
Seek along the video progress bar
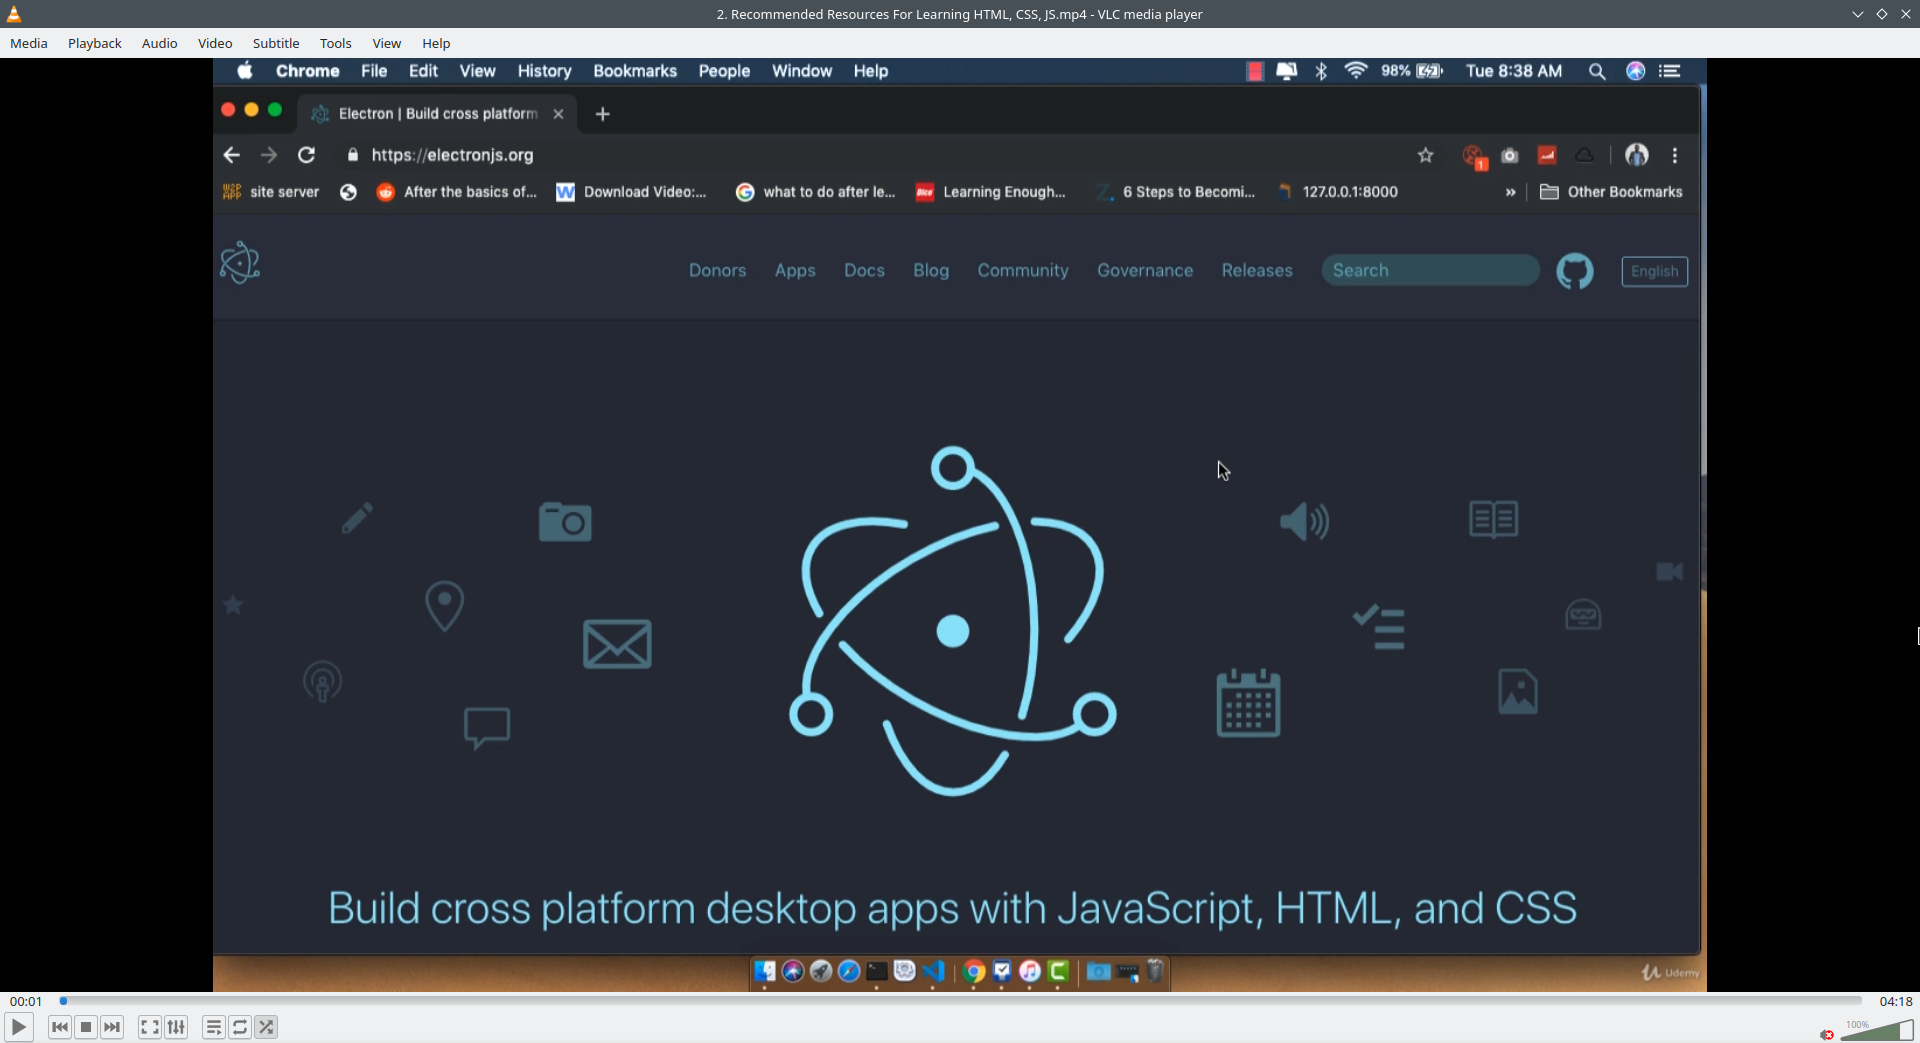(x=960, y=1001)
